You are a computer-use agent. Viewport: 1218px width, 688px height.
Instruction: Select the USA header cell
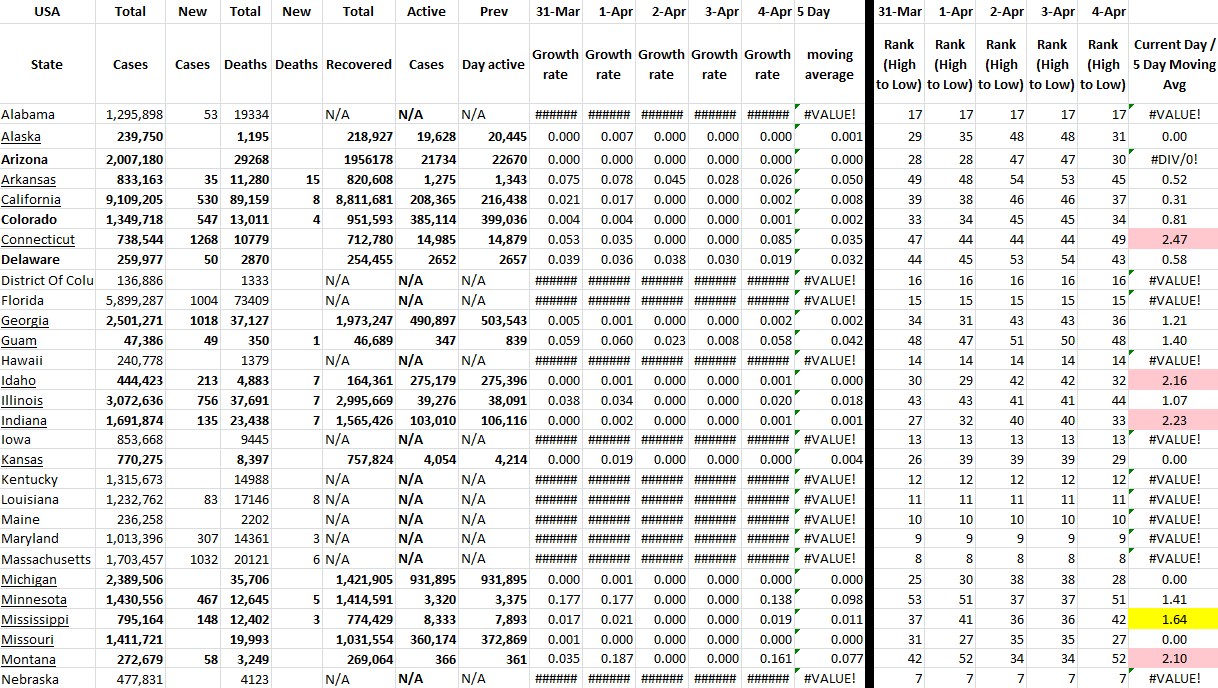[47, 12]
